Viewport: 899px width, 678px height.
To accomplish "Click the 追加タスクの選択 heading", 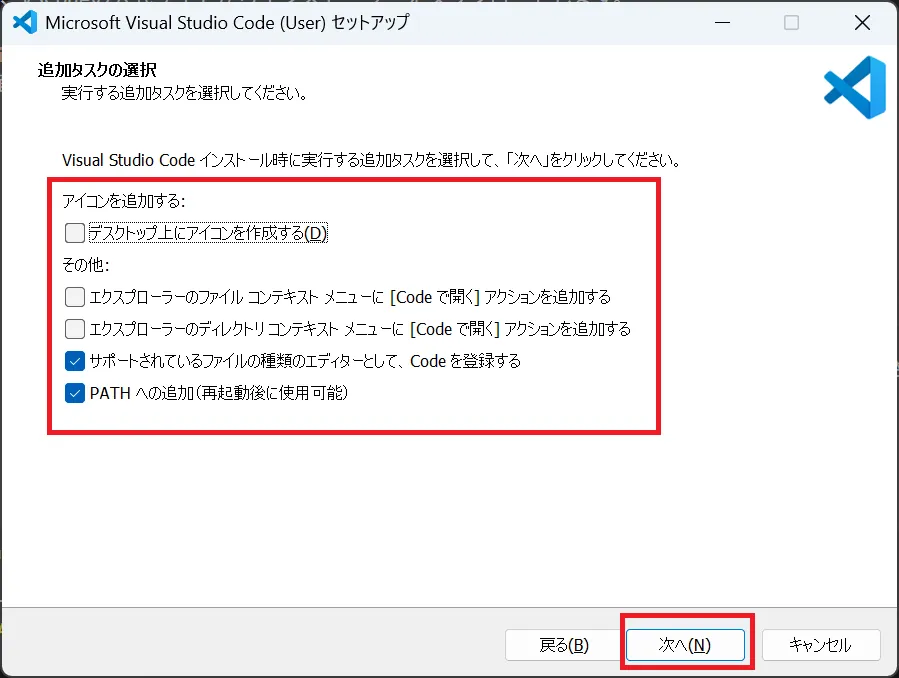I will 97,70.
